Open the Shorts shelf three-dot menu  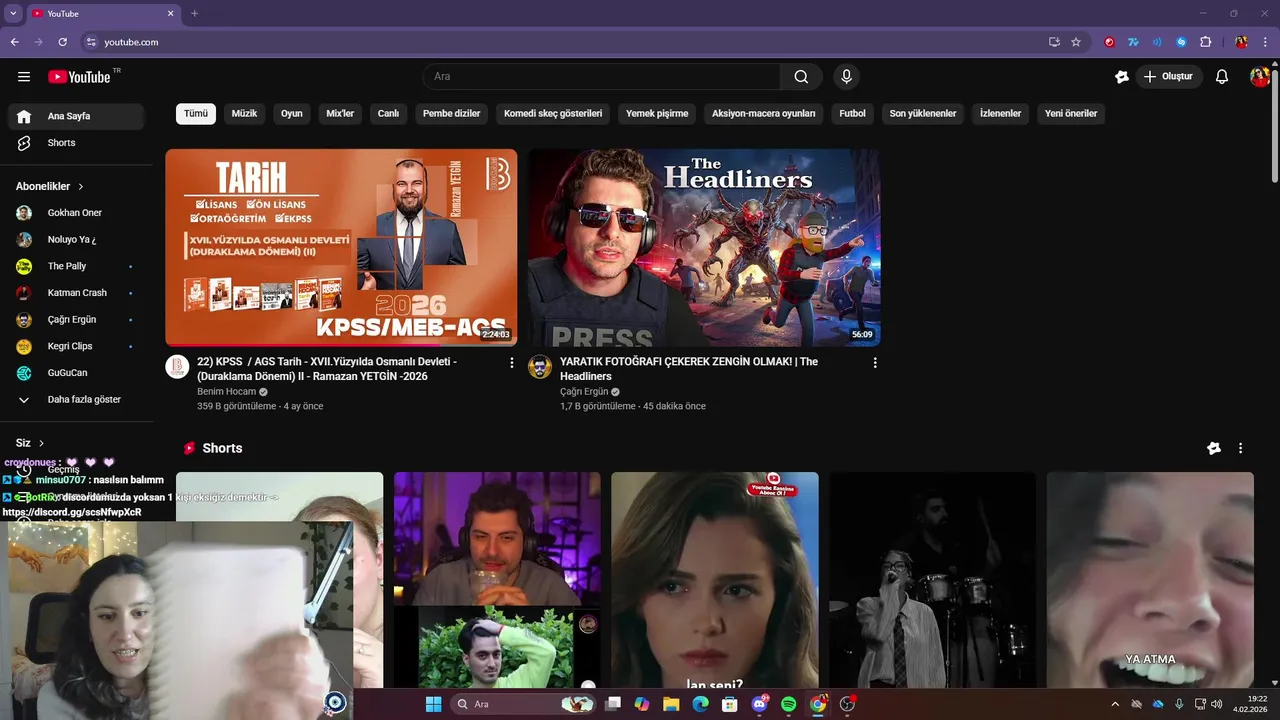pos(1241,448)
